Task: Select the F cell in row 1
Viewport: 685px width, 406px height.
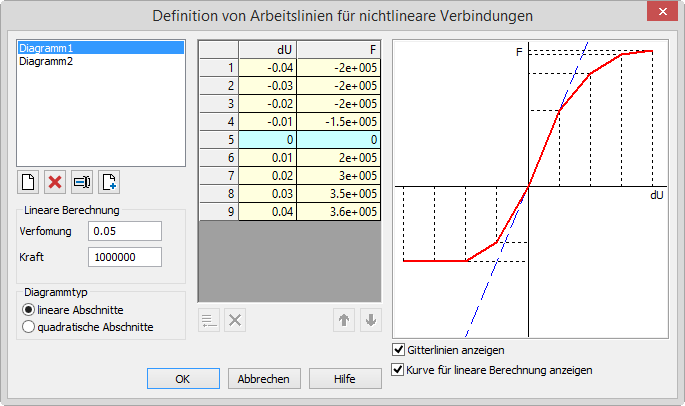Action: coord(339,68)
